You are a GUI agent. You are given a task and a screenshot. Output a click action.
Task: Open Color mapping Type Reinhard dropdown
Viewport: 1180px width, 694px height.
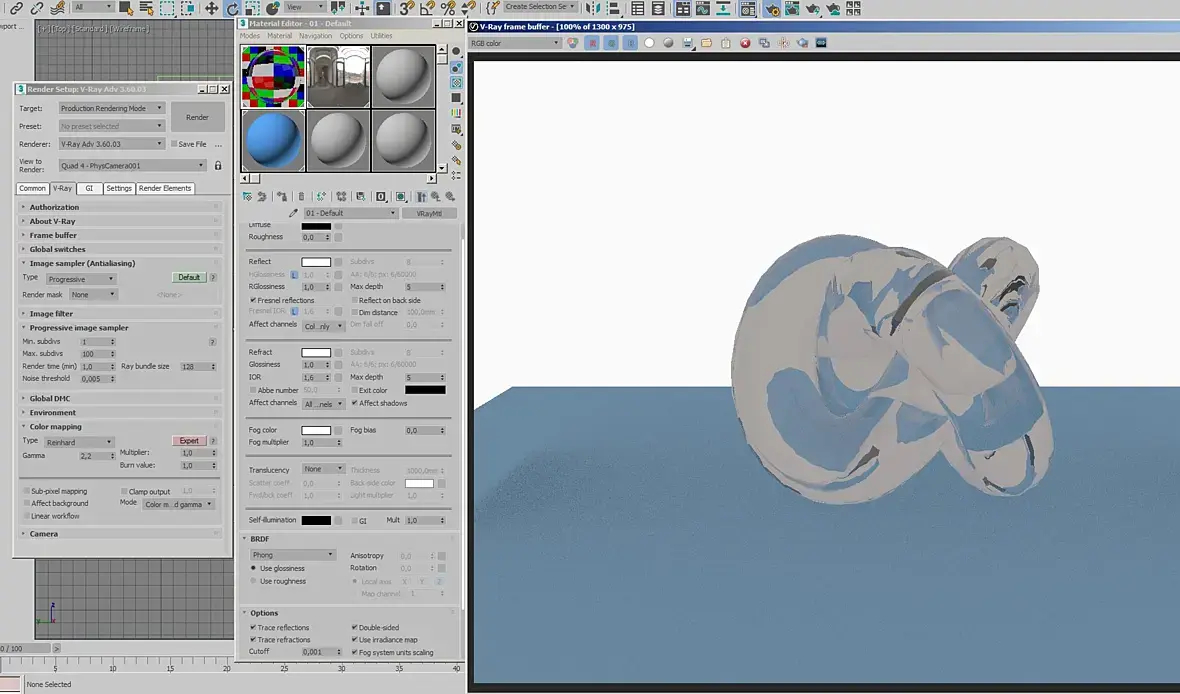tap(79, 443)
